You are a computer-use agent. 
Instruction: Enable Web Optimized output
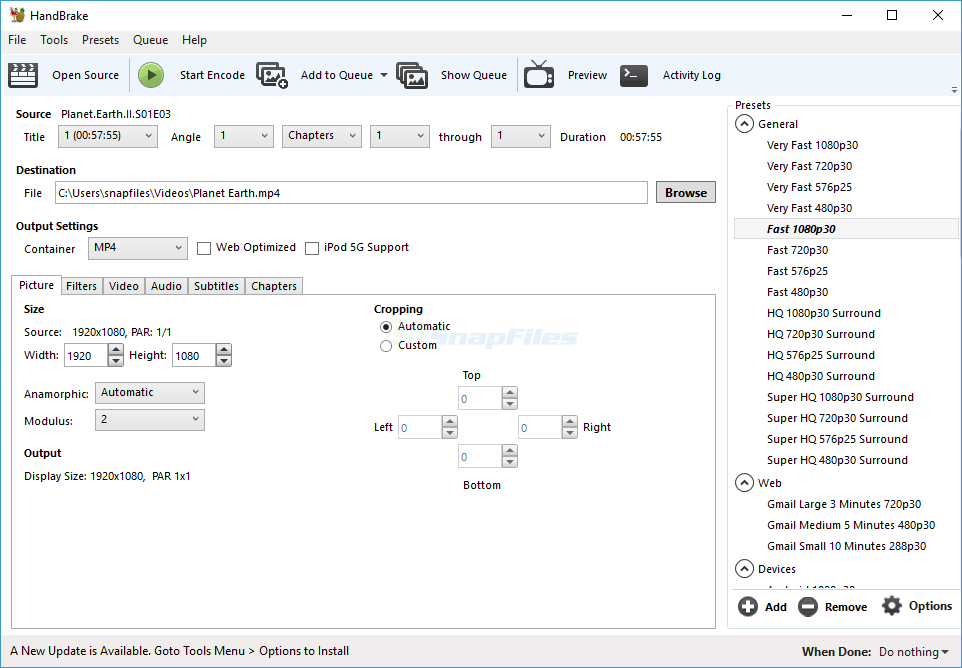click(204, 247)
